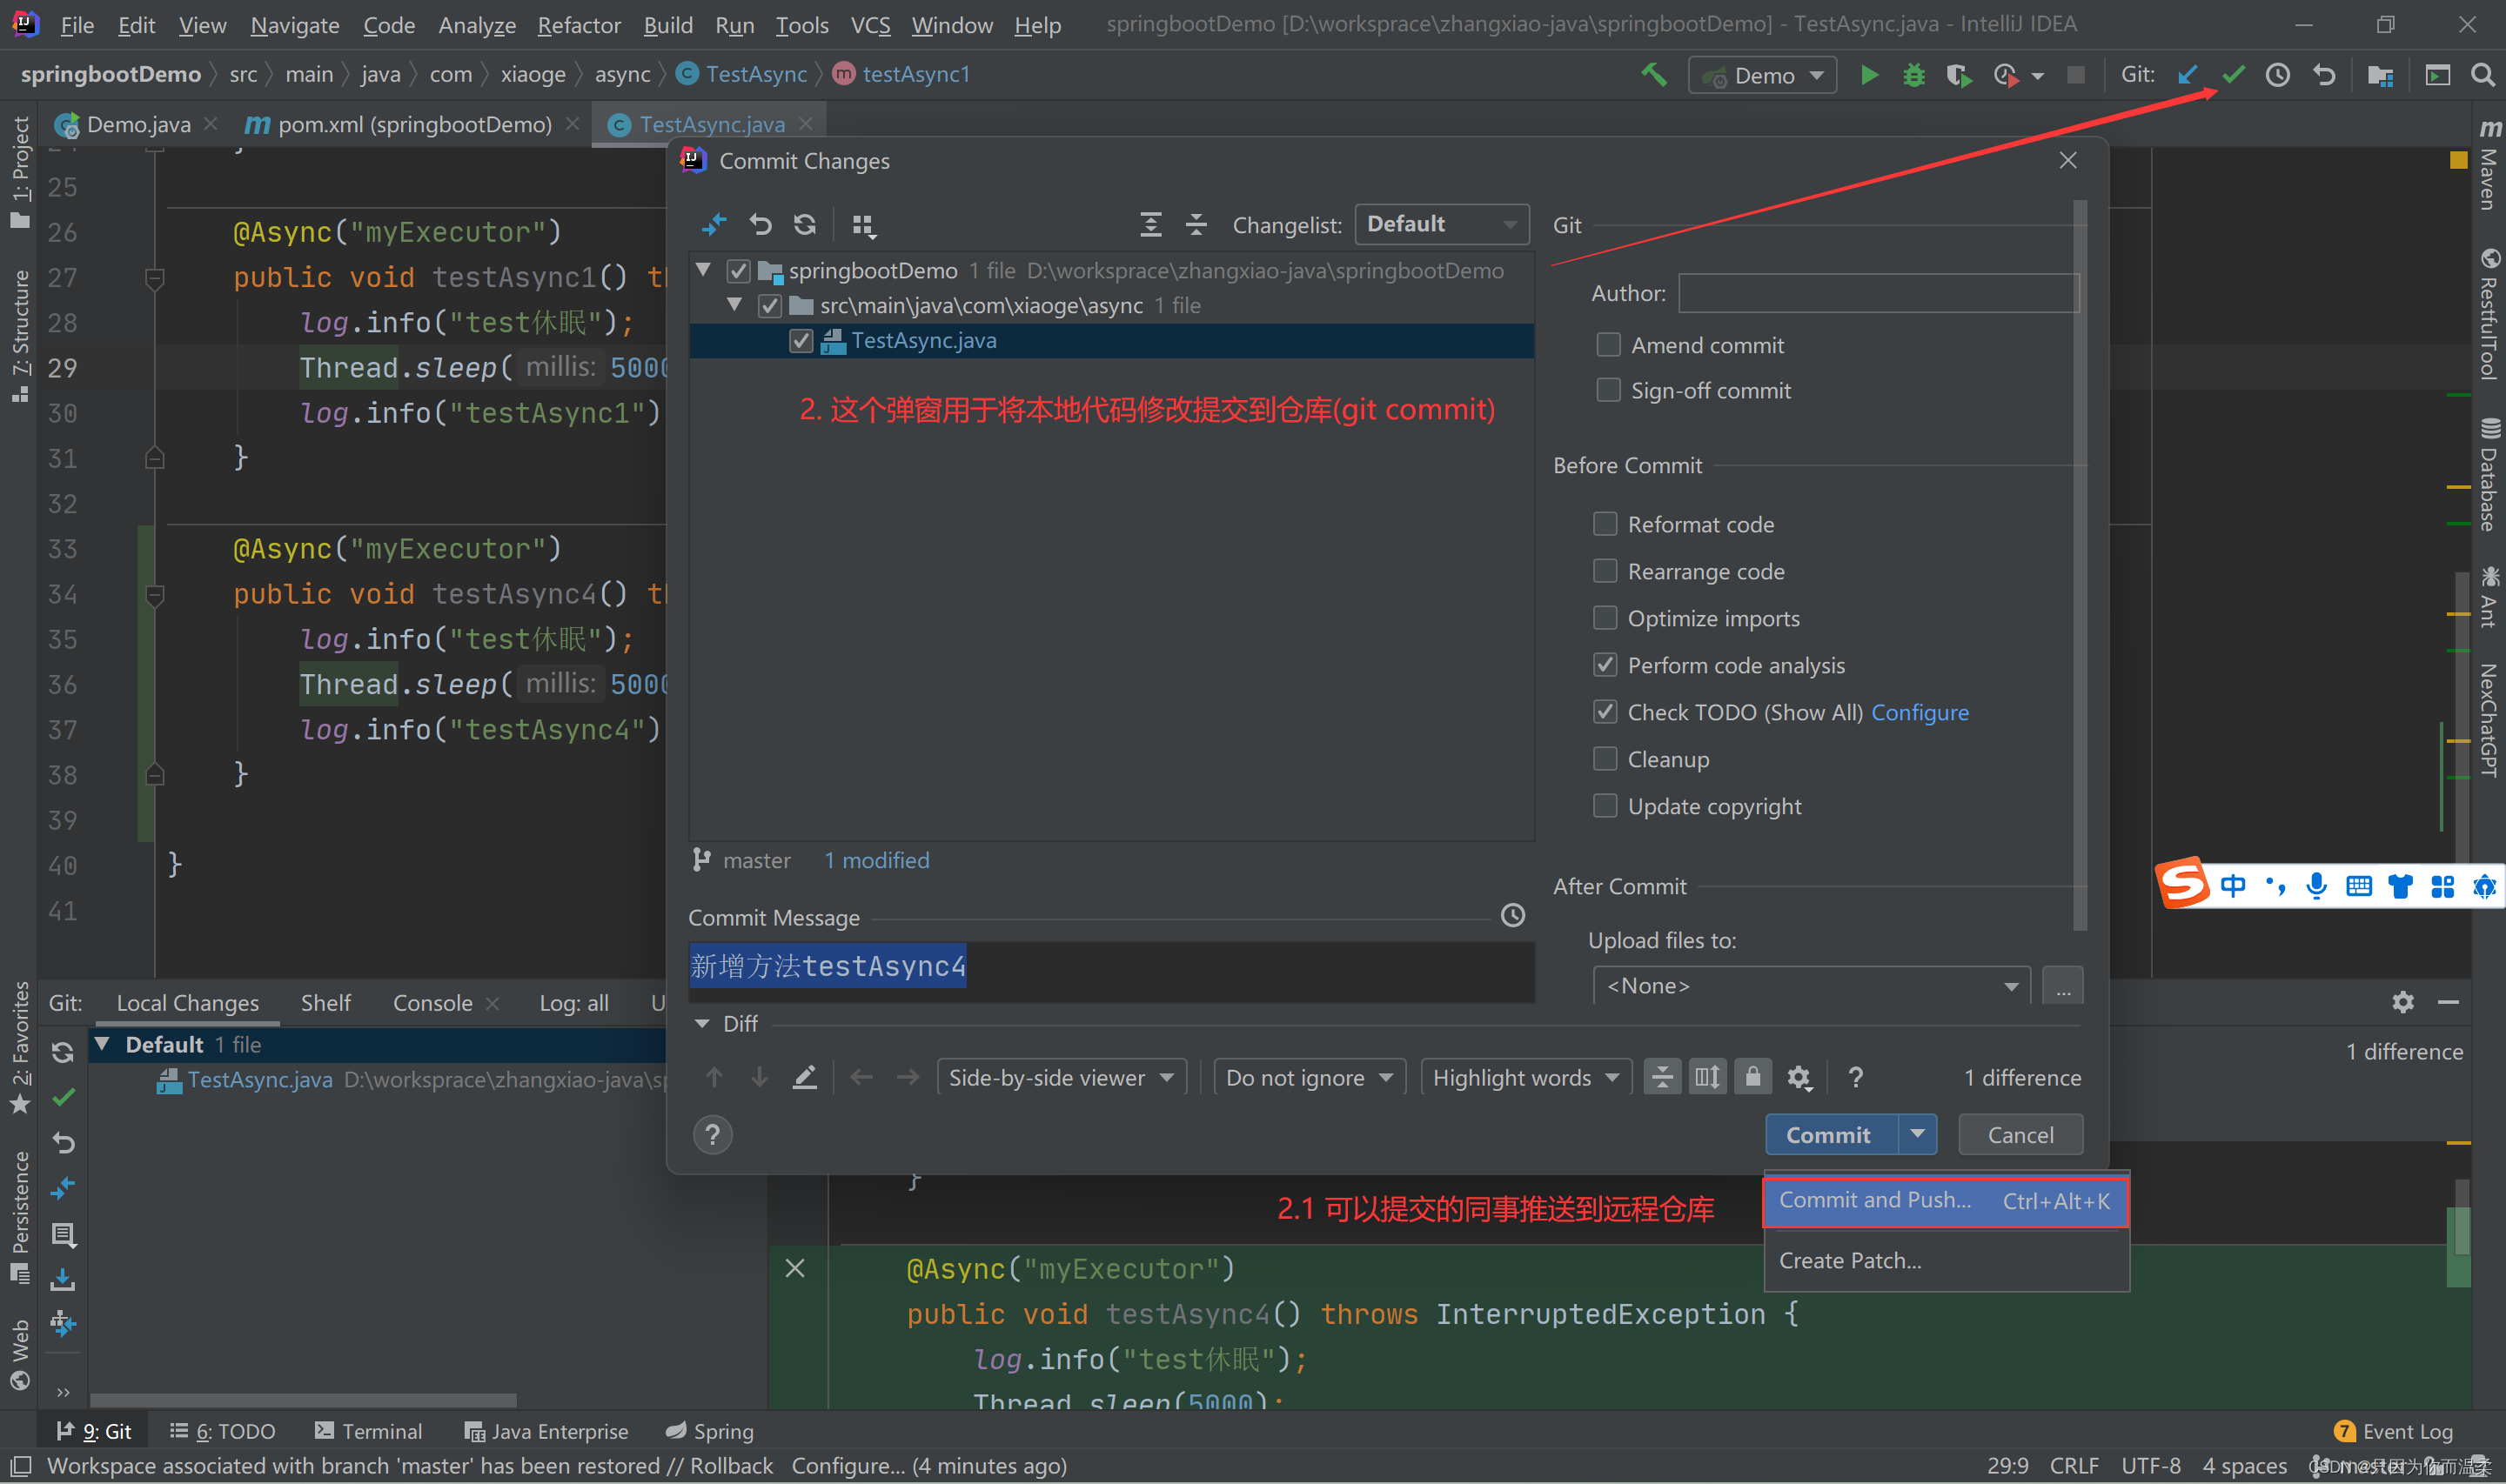This screenshot has width=2506, height=1484.
Task: Open the Changelist Default dropdown
Action: [x=1441, y=224]
